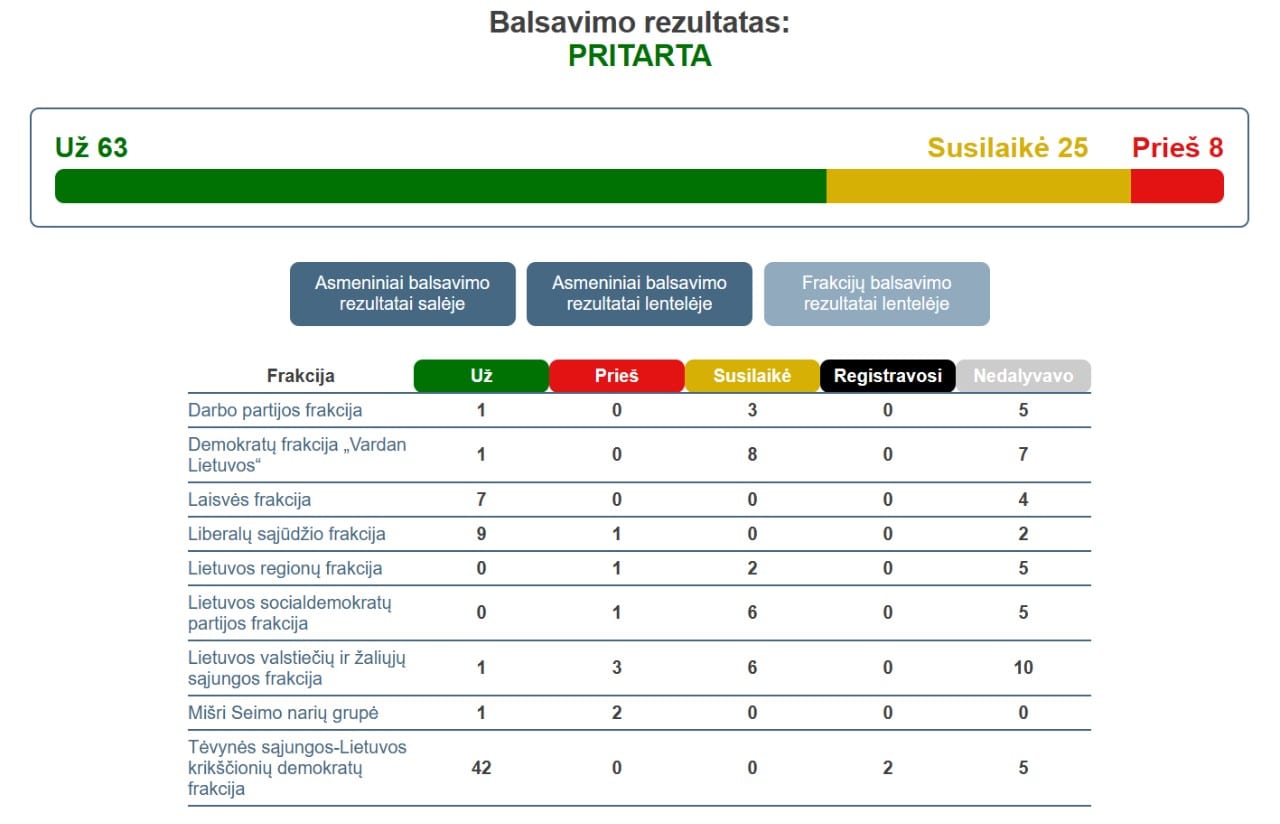Click Prieš value 1 for Lietuvos regionų
The width and height of the screenshot is (1280, 824).
click(617, 568)
